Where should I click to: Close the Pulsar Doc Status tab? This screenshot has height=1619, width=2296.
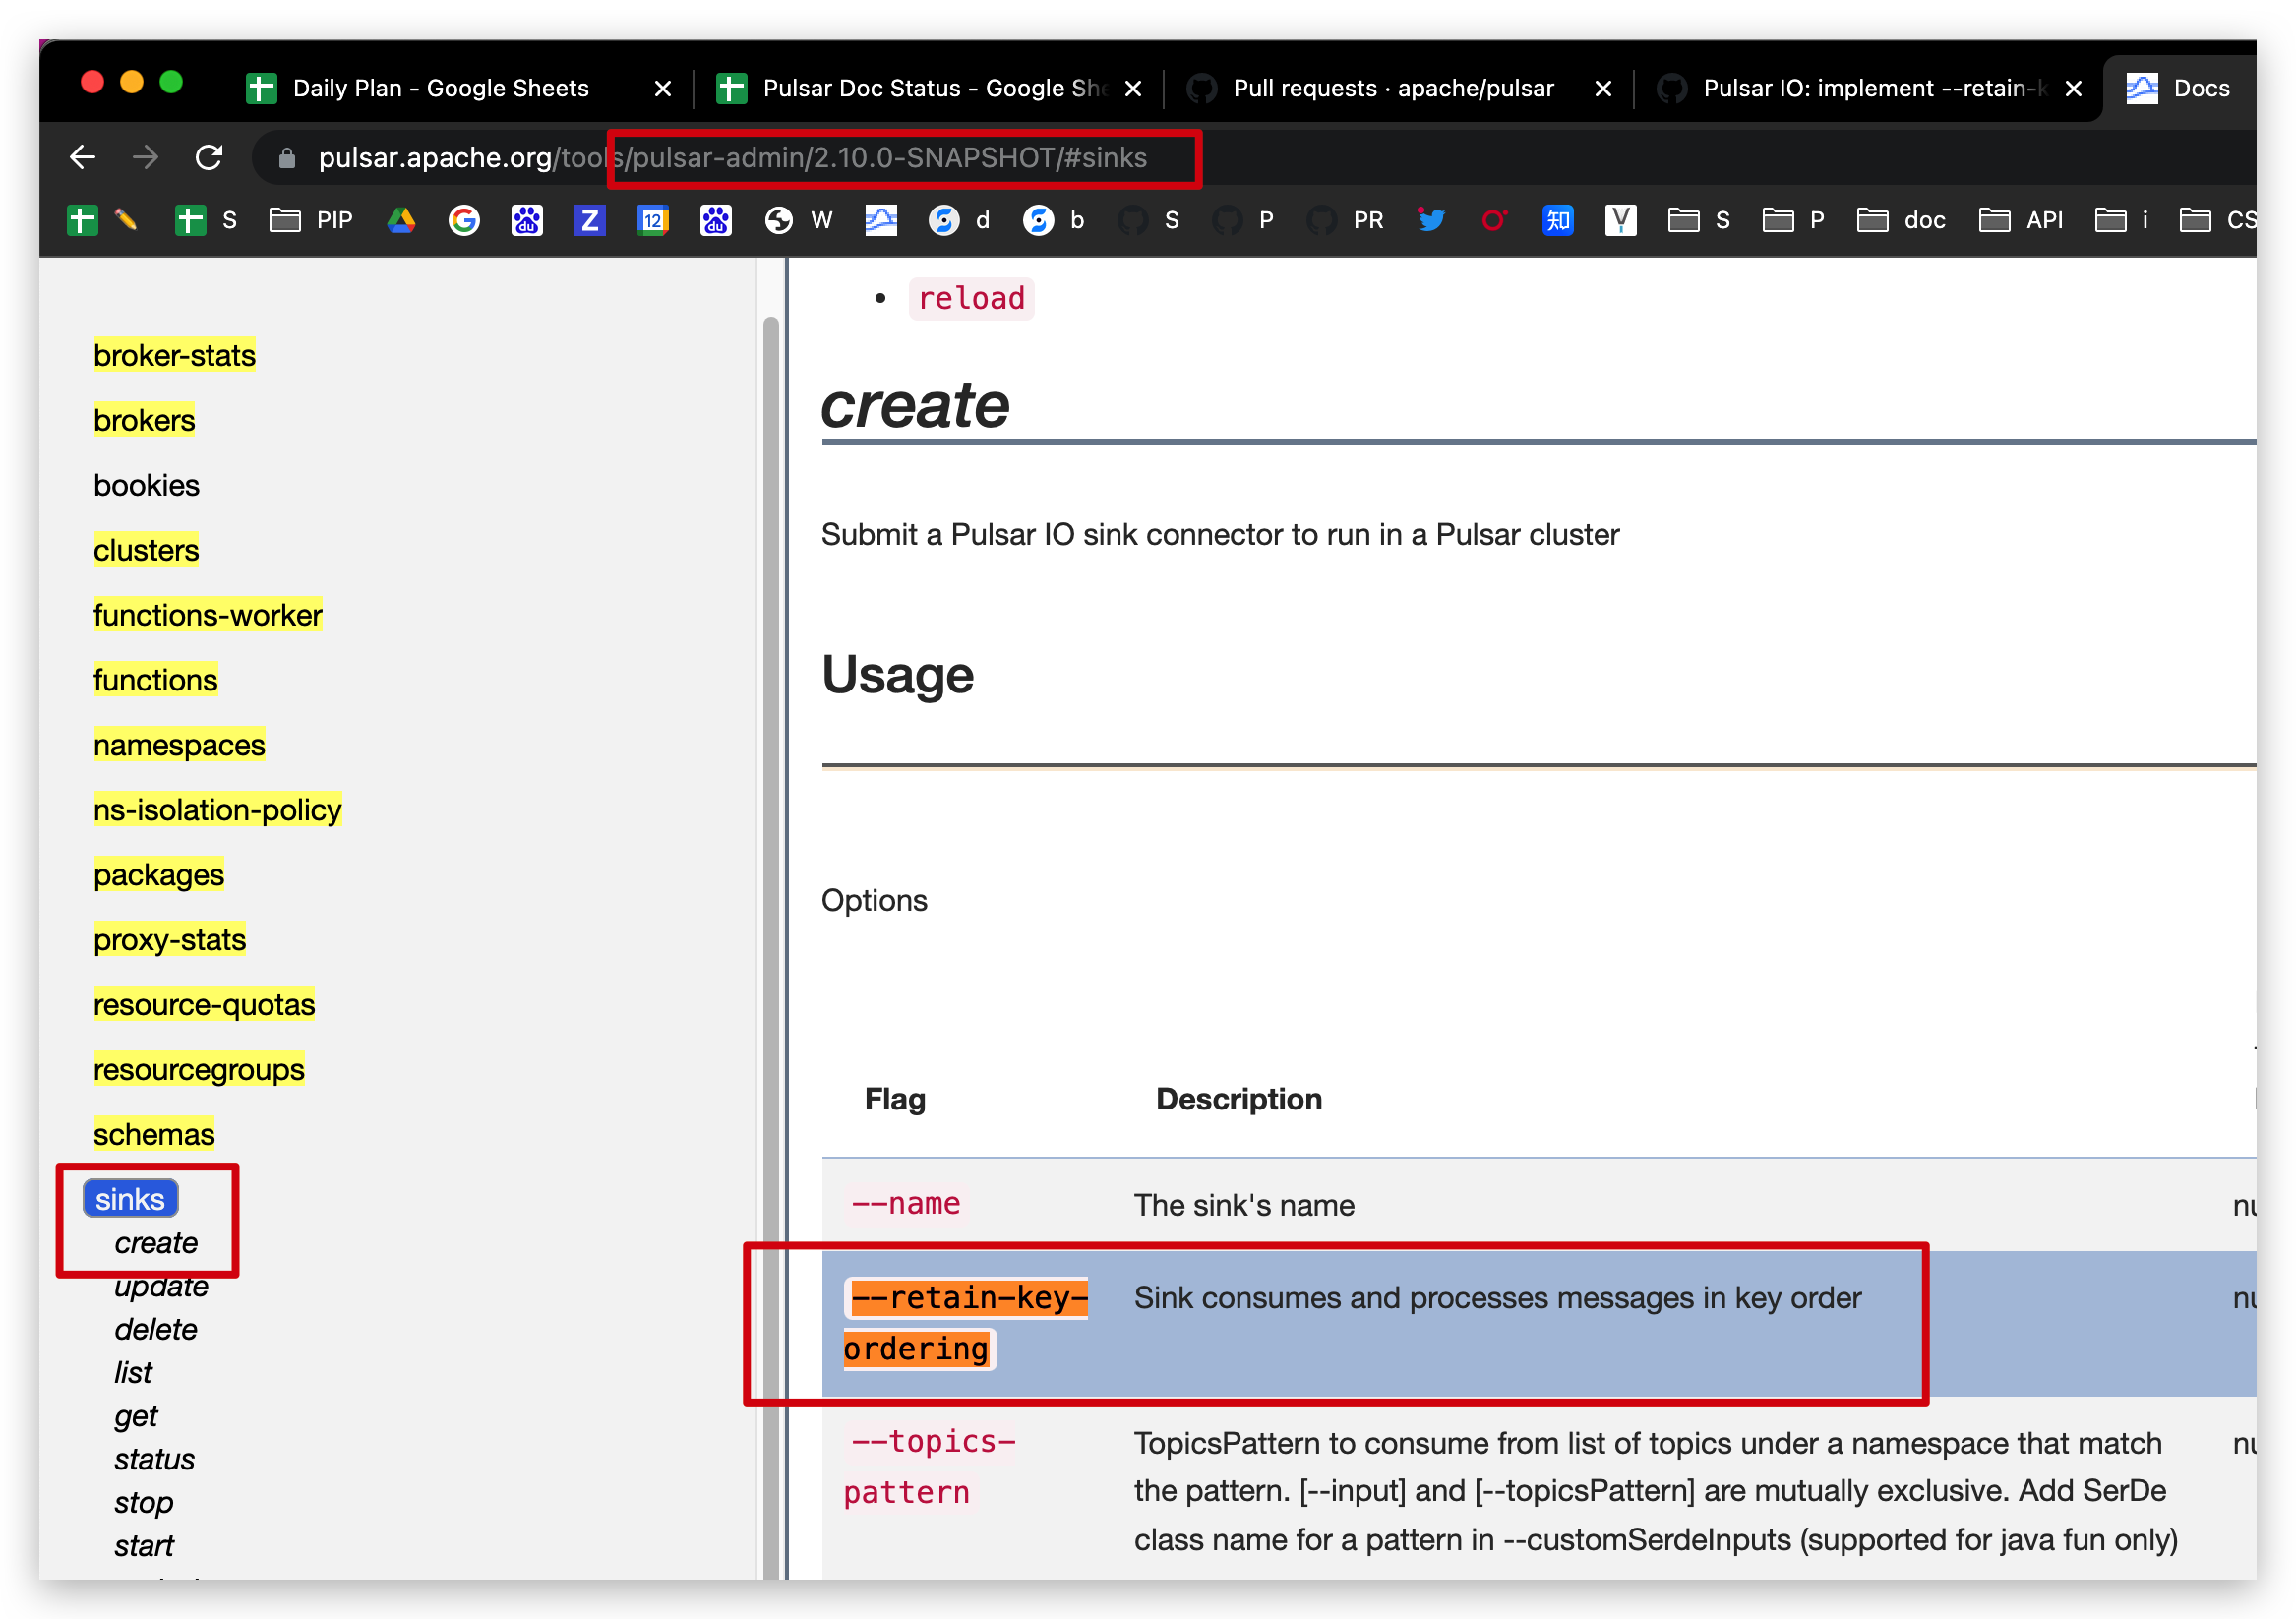pos(1133,88)
